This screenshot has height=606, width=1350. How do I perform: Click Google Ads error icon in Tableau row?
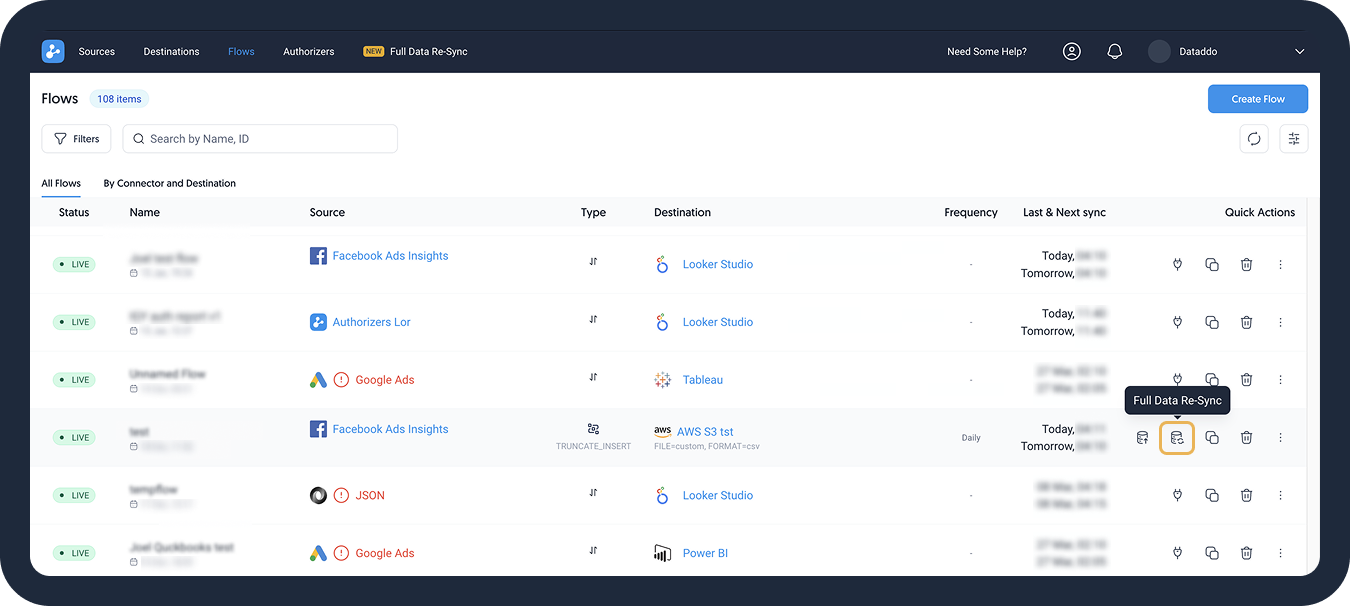pos(341,380)
